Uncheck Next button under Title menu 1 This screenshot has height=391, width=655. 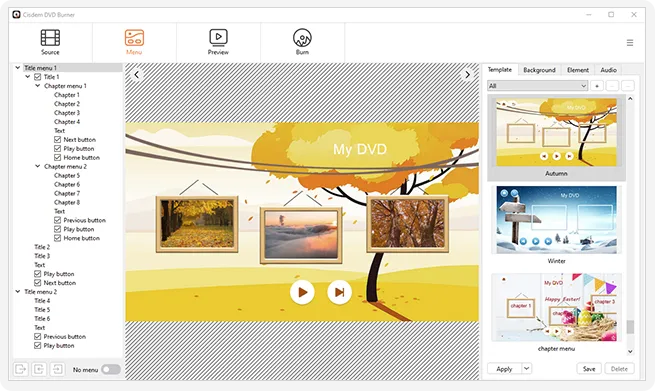pos(38,283)
